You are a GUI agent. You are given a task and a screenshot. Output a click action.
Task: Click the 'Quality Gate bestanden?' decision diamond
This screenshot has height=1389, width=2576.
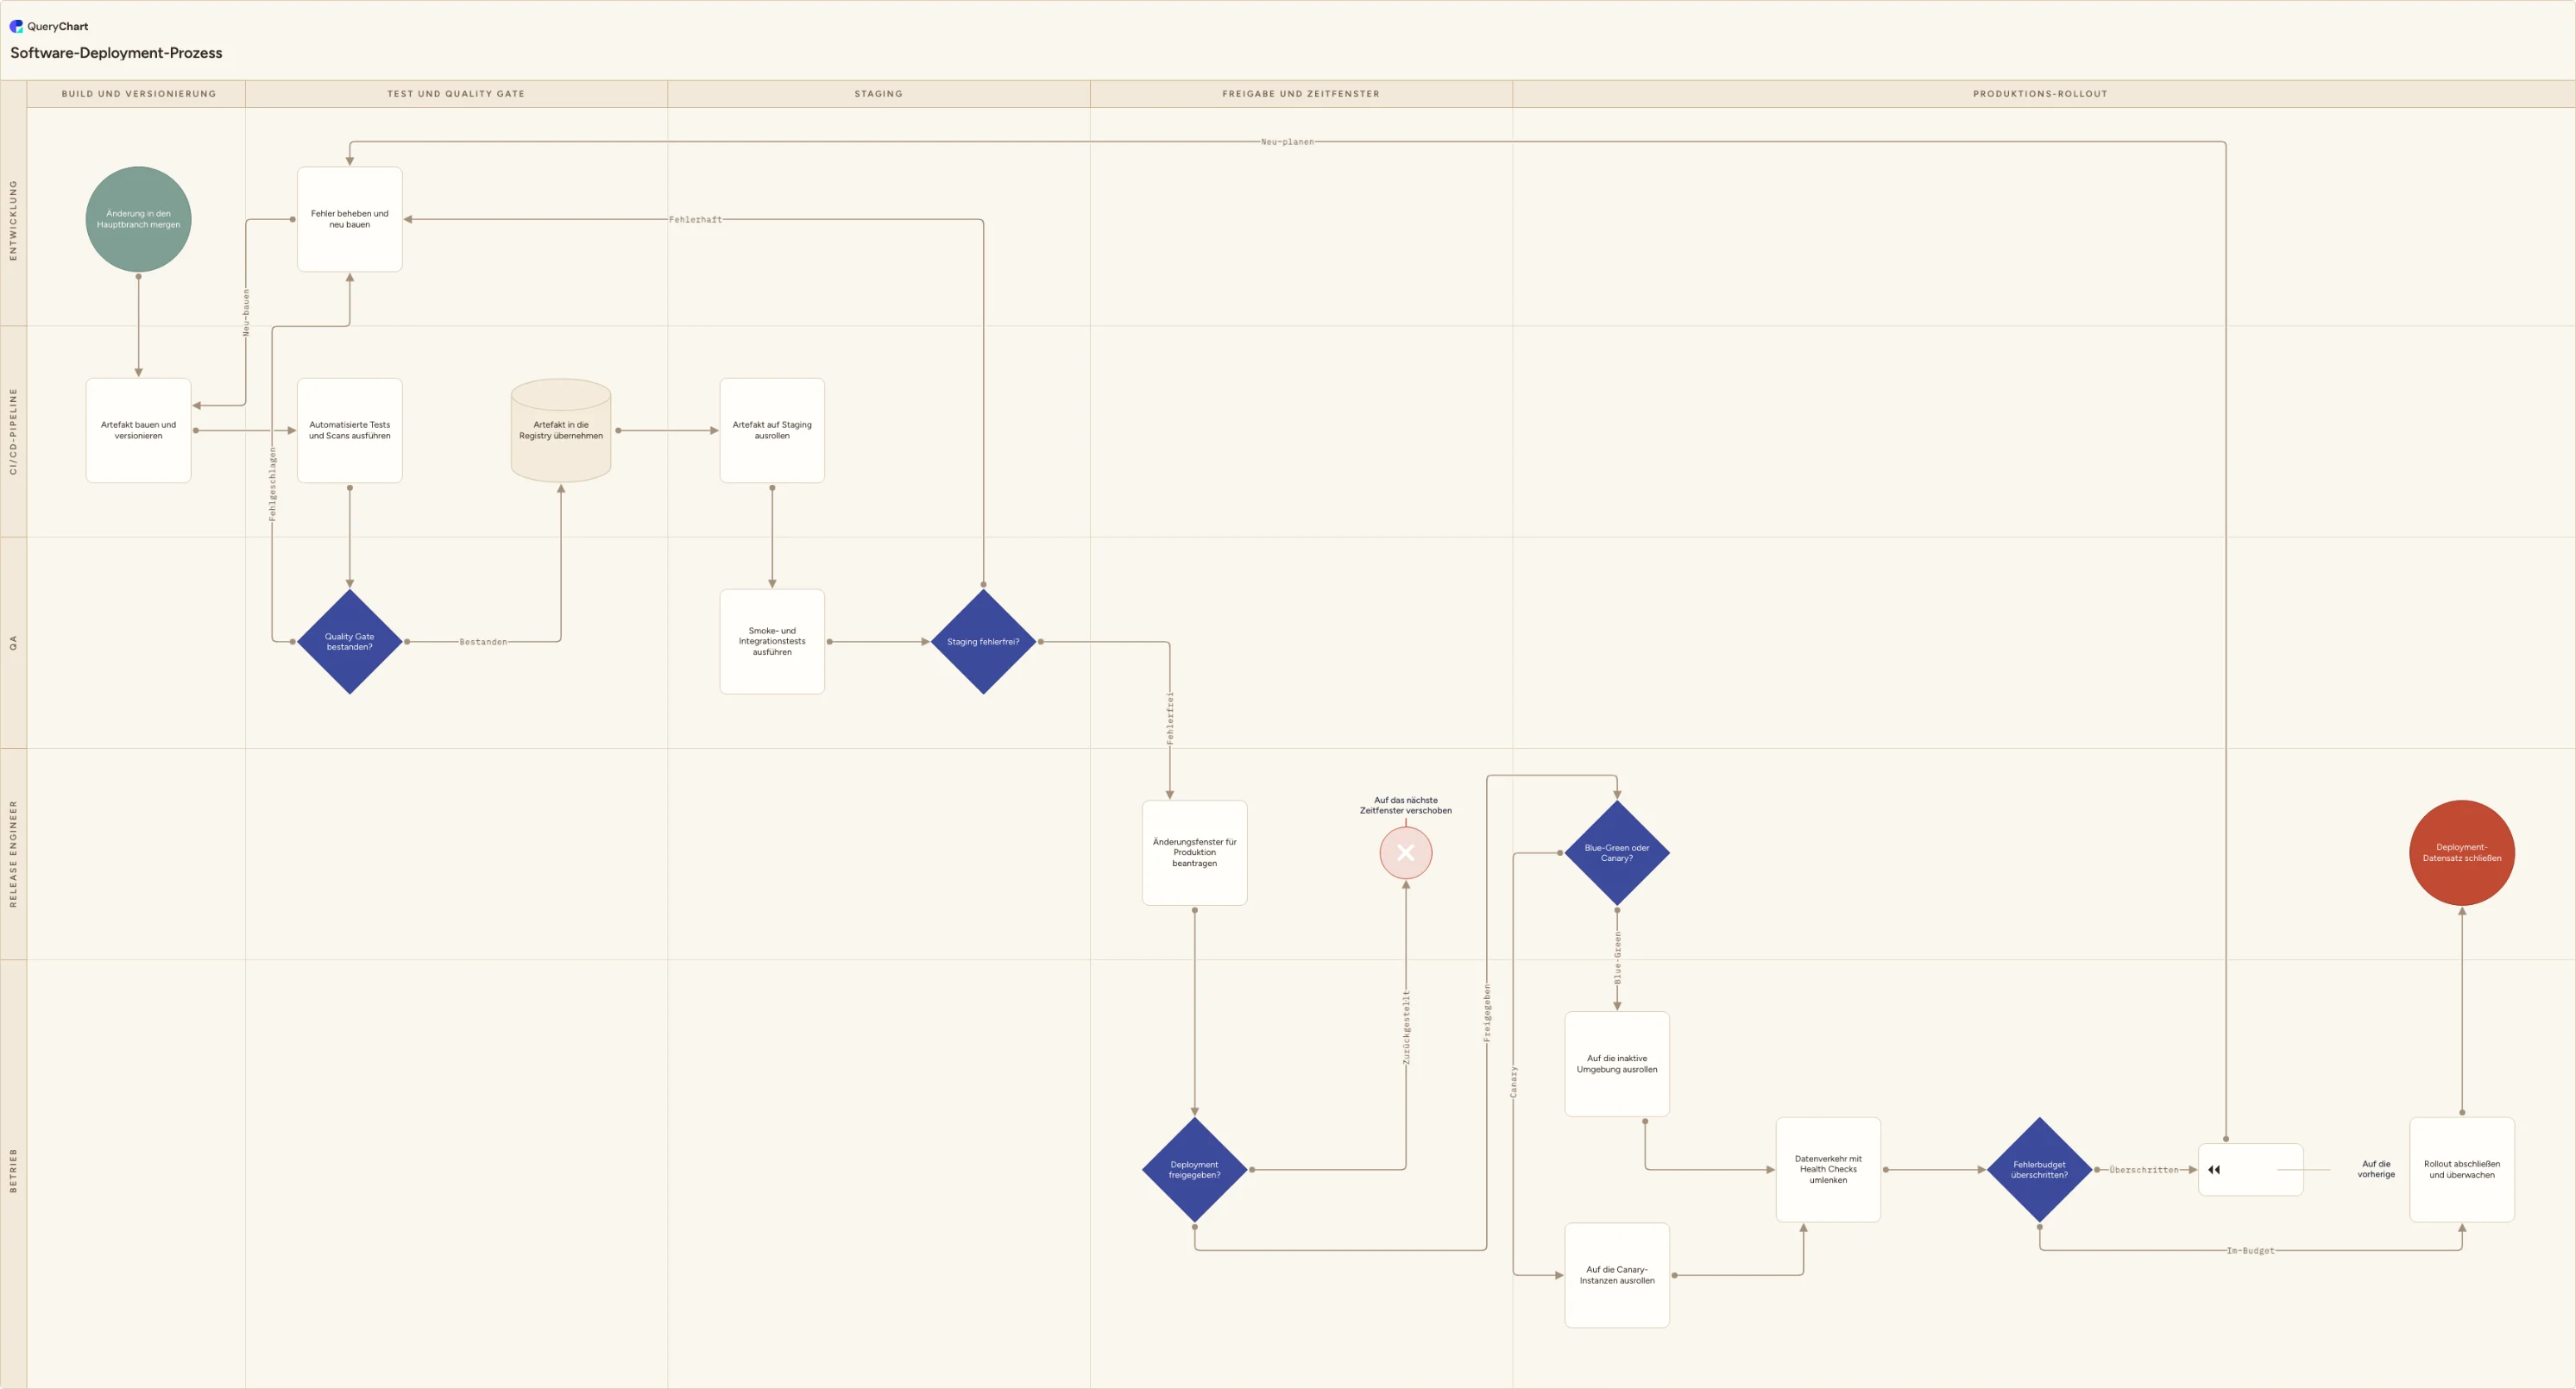[x=349, y=642]
